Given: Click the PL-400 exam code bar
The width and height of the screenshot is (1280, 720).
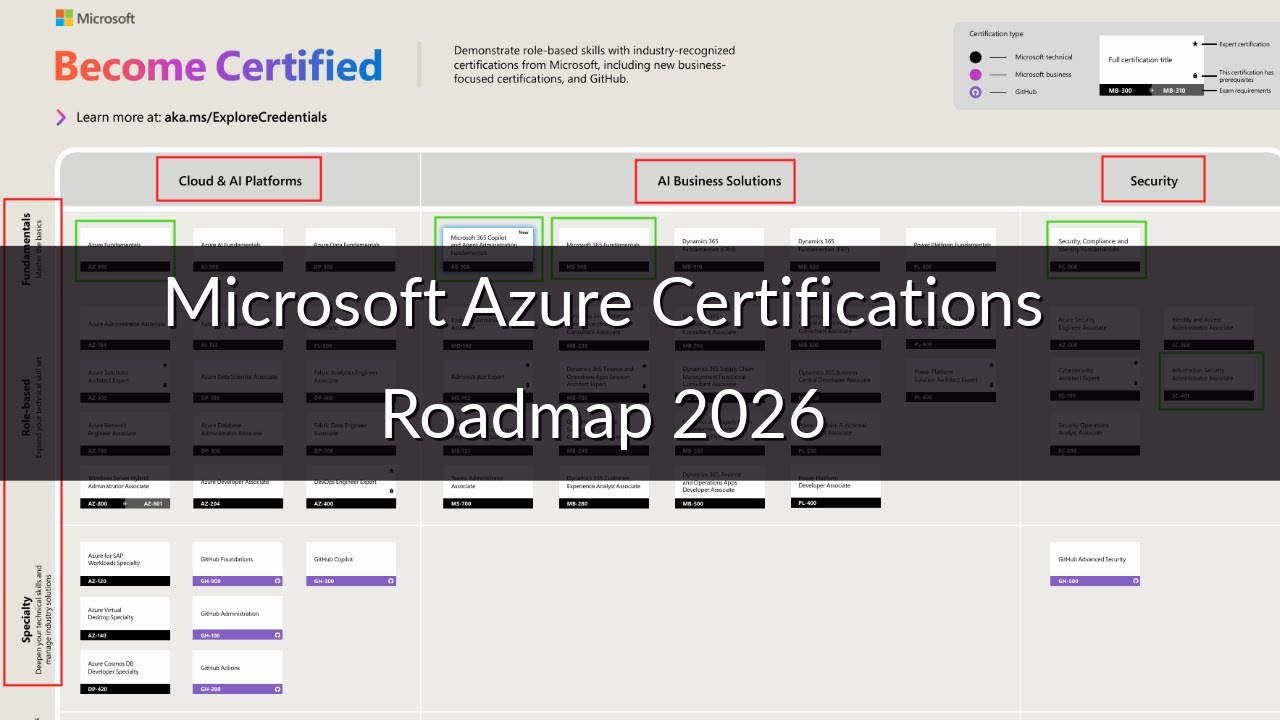Looking at the screenshot, I should coord(836,504).
